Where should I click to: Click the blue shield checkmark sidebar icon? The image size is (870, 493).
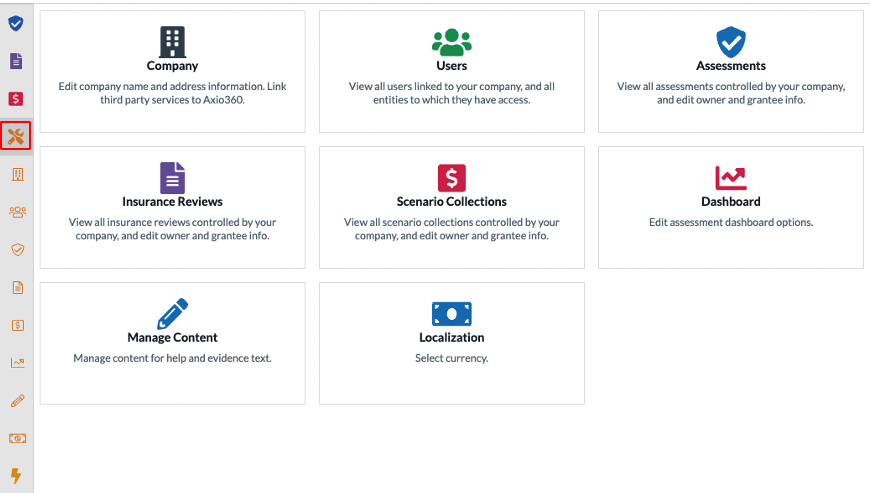pos(16,23)
